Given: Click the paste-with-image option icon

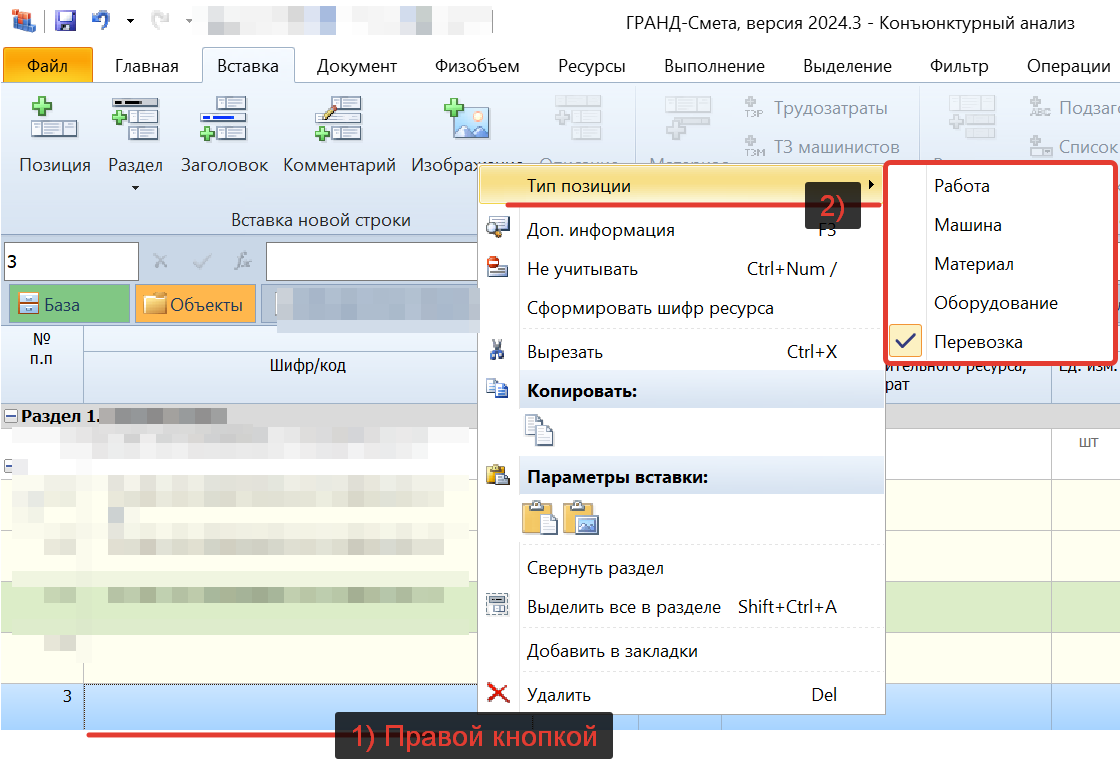Looking at the screenshot, I should [x=581, y=518].
